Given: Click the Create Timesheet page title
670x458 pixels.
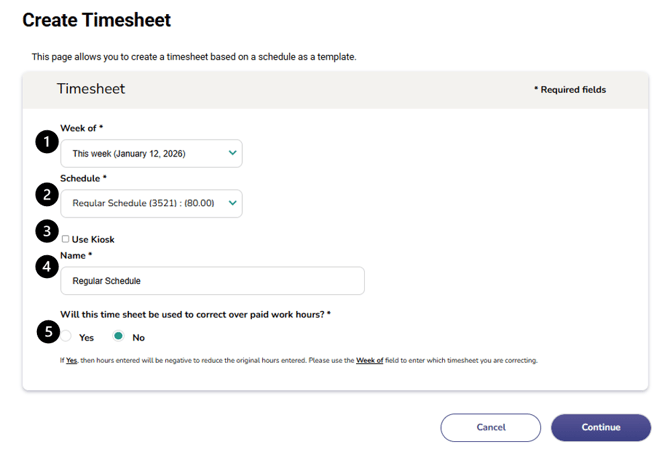Looking at the screenshot, I should point(96,20).
